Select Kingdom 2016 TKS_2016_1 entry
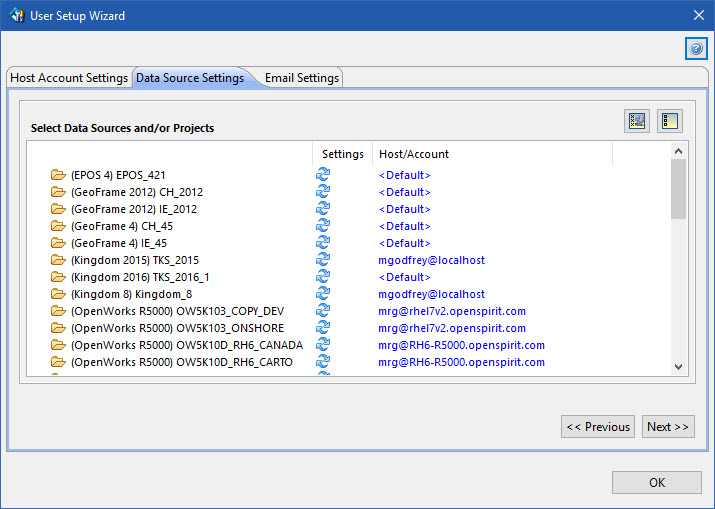The height and width of the screenshot is (509, 715). (x=139, y=277)
